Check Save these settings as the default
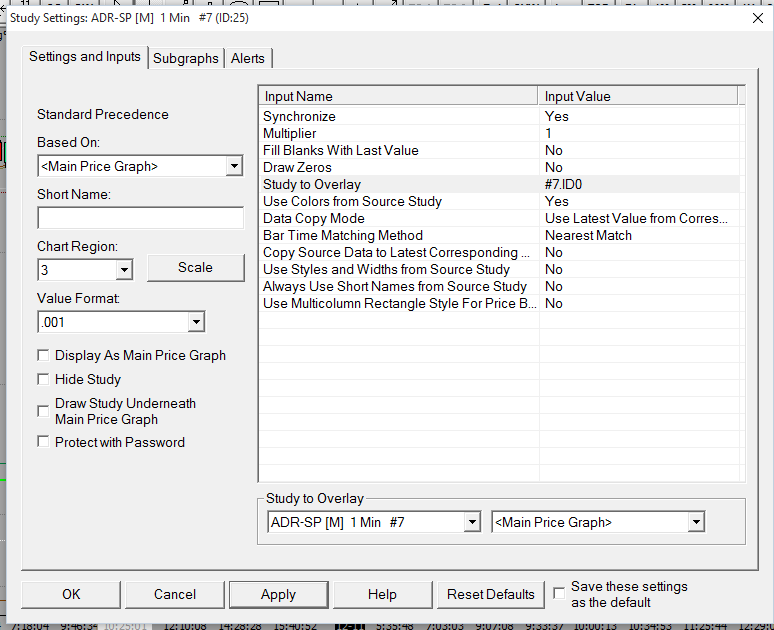Image resolution: width=774 pixels, height=630 pixels. (x=559, y=593)
